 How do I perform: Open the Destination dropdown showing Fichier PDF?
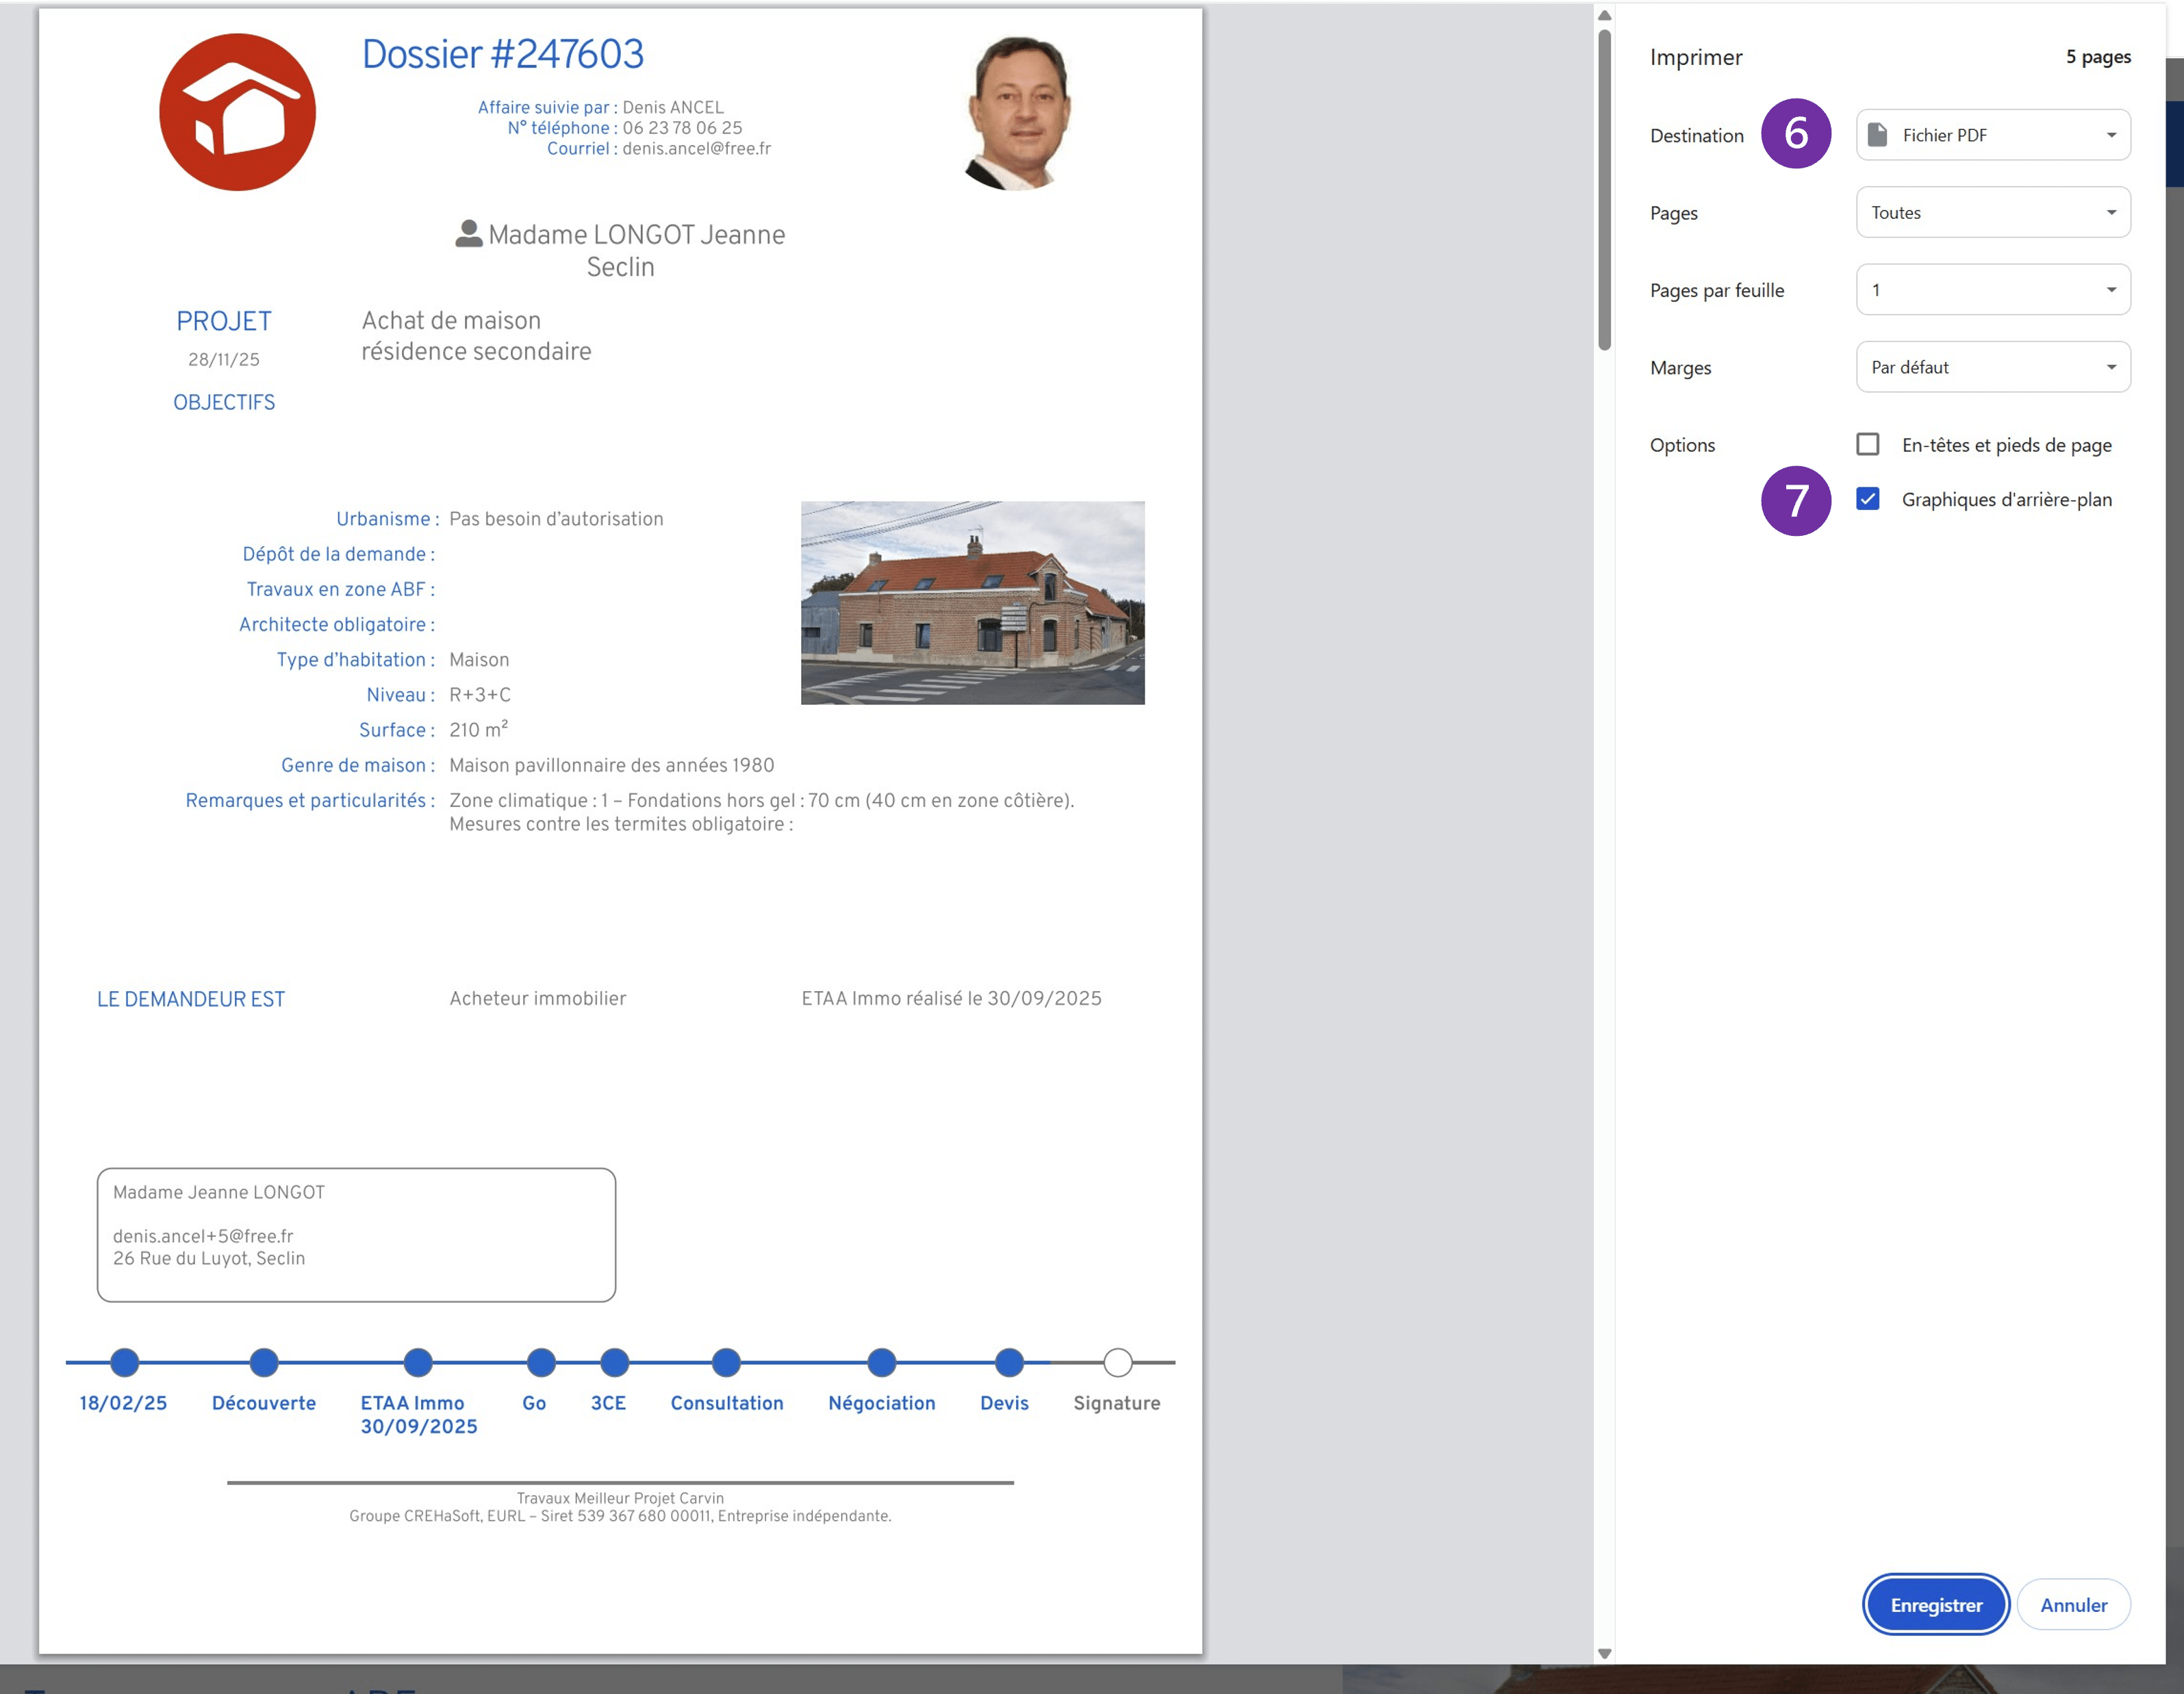pyautogui.click(x=1992, y=134)
